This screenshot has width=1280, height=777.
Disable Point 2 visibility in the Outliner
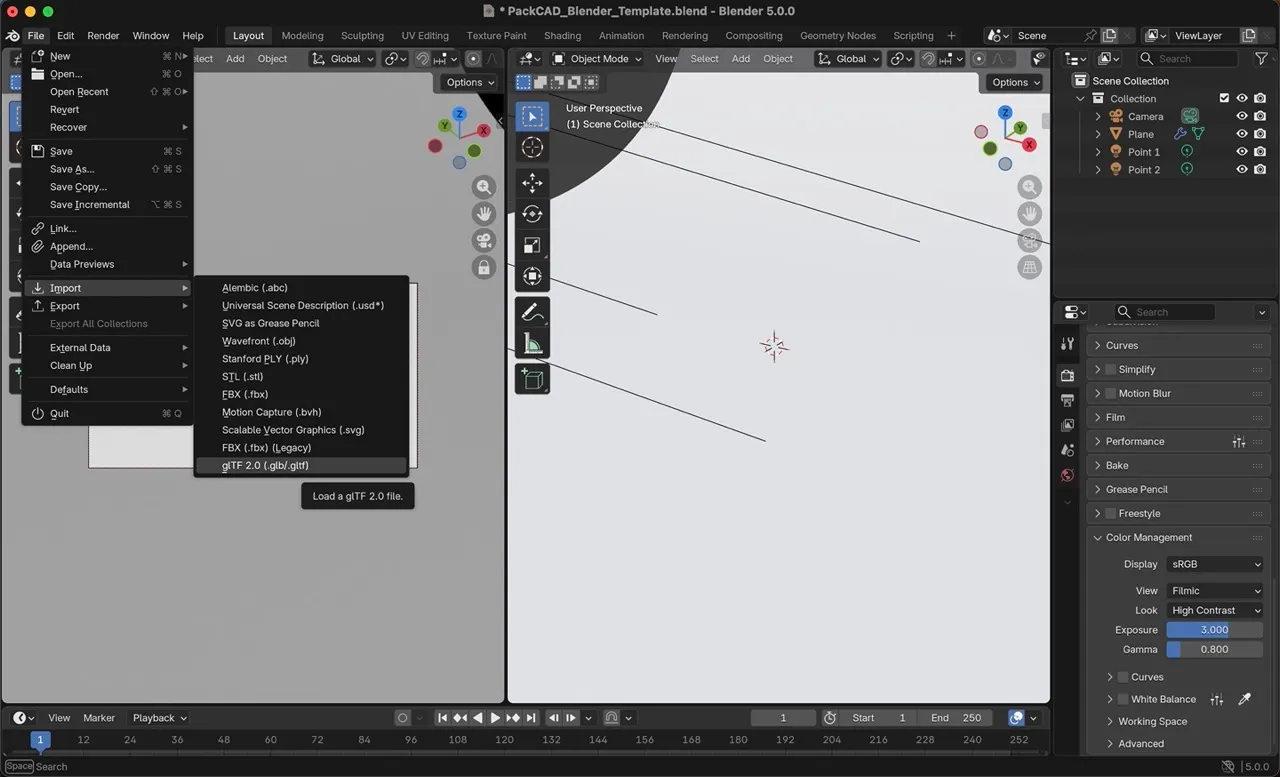(x=1240, y=169)
